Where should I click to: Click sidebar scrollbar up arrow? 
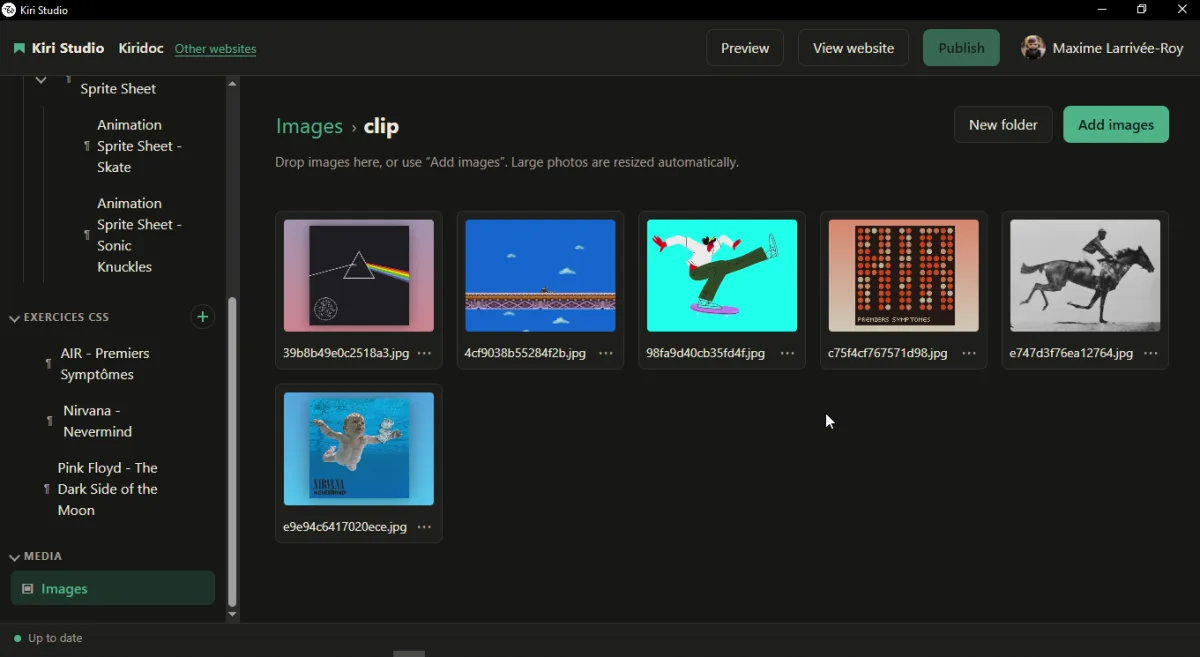[232, 84]
